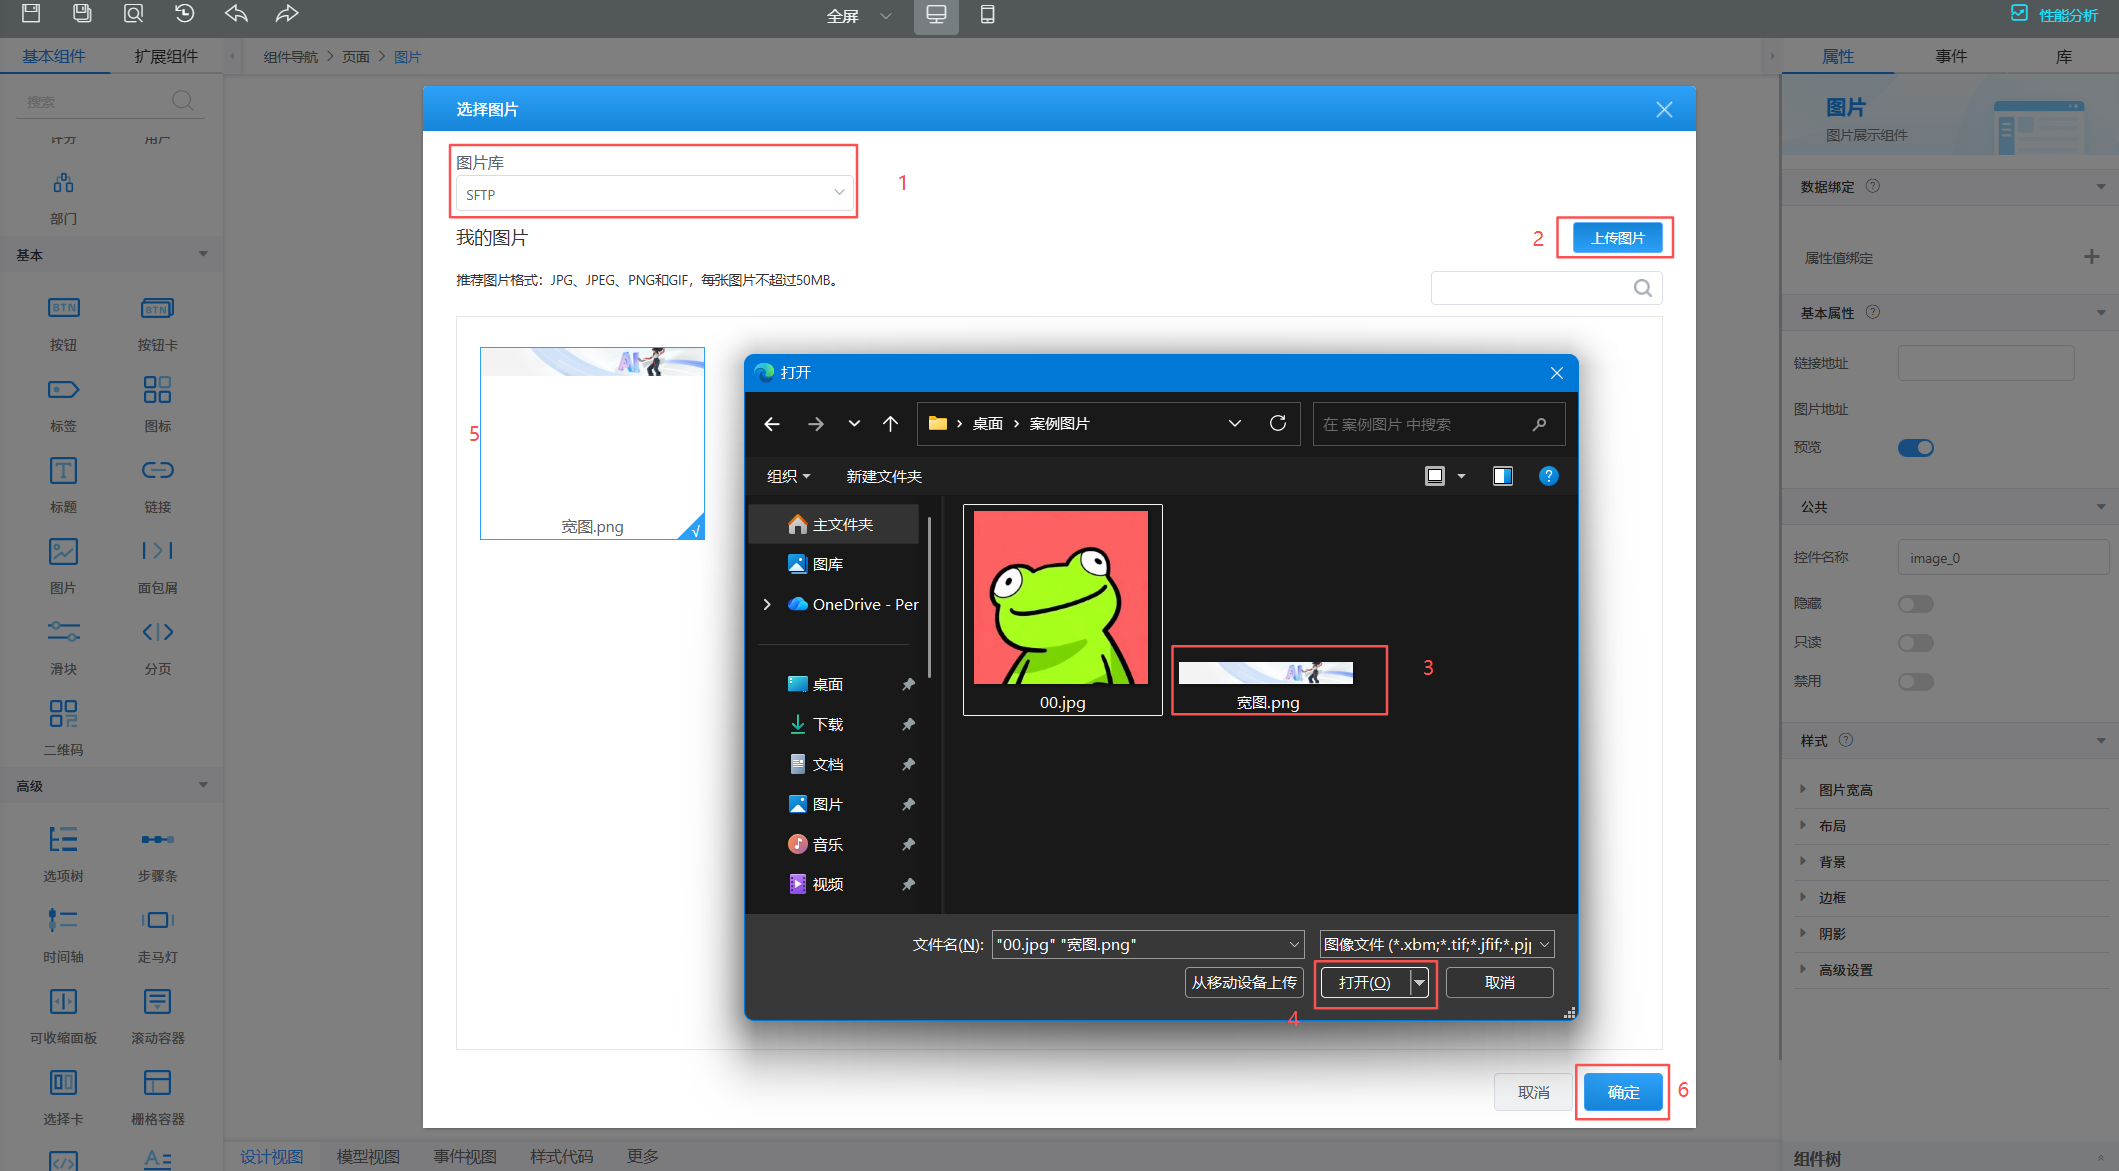This screenshot has width=2119, height=1171.
Task: Expand the 图片宽高 style section
Action: pyautogui.click(x=1845, y=790)
